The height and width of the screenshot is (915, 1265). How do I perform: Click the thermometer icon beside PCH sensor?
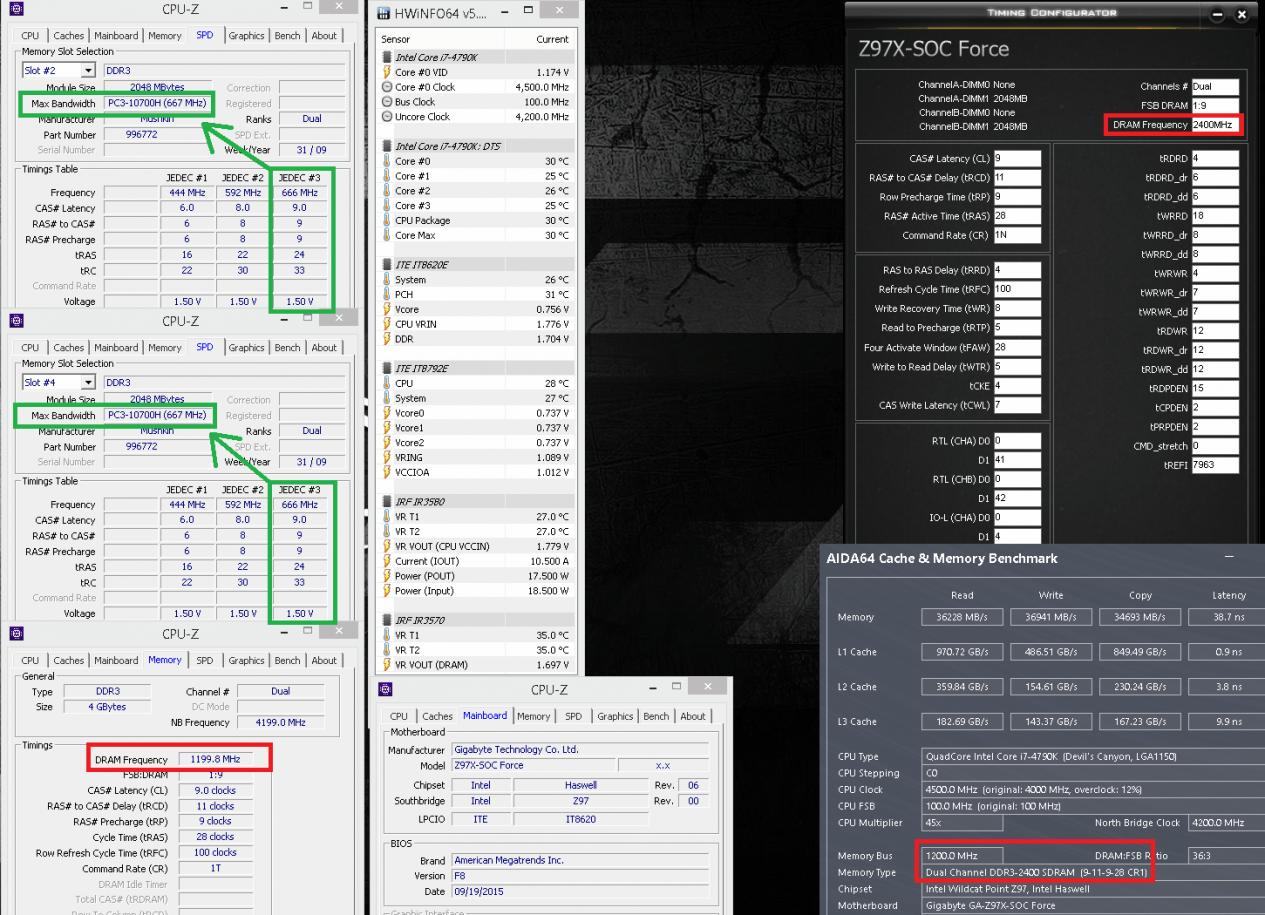387,294
